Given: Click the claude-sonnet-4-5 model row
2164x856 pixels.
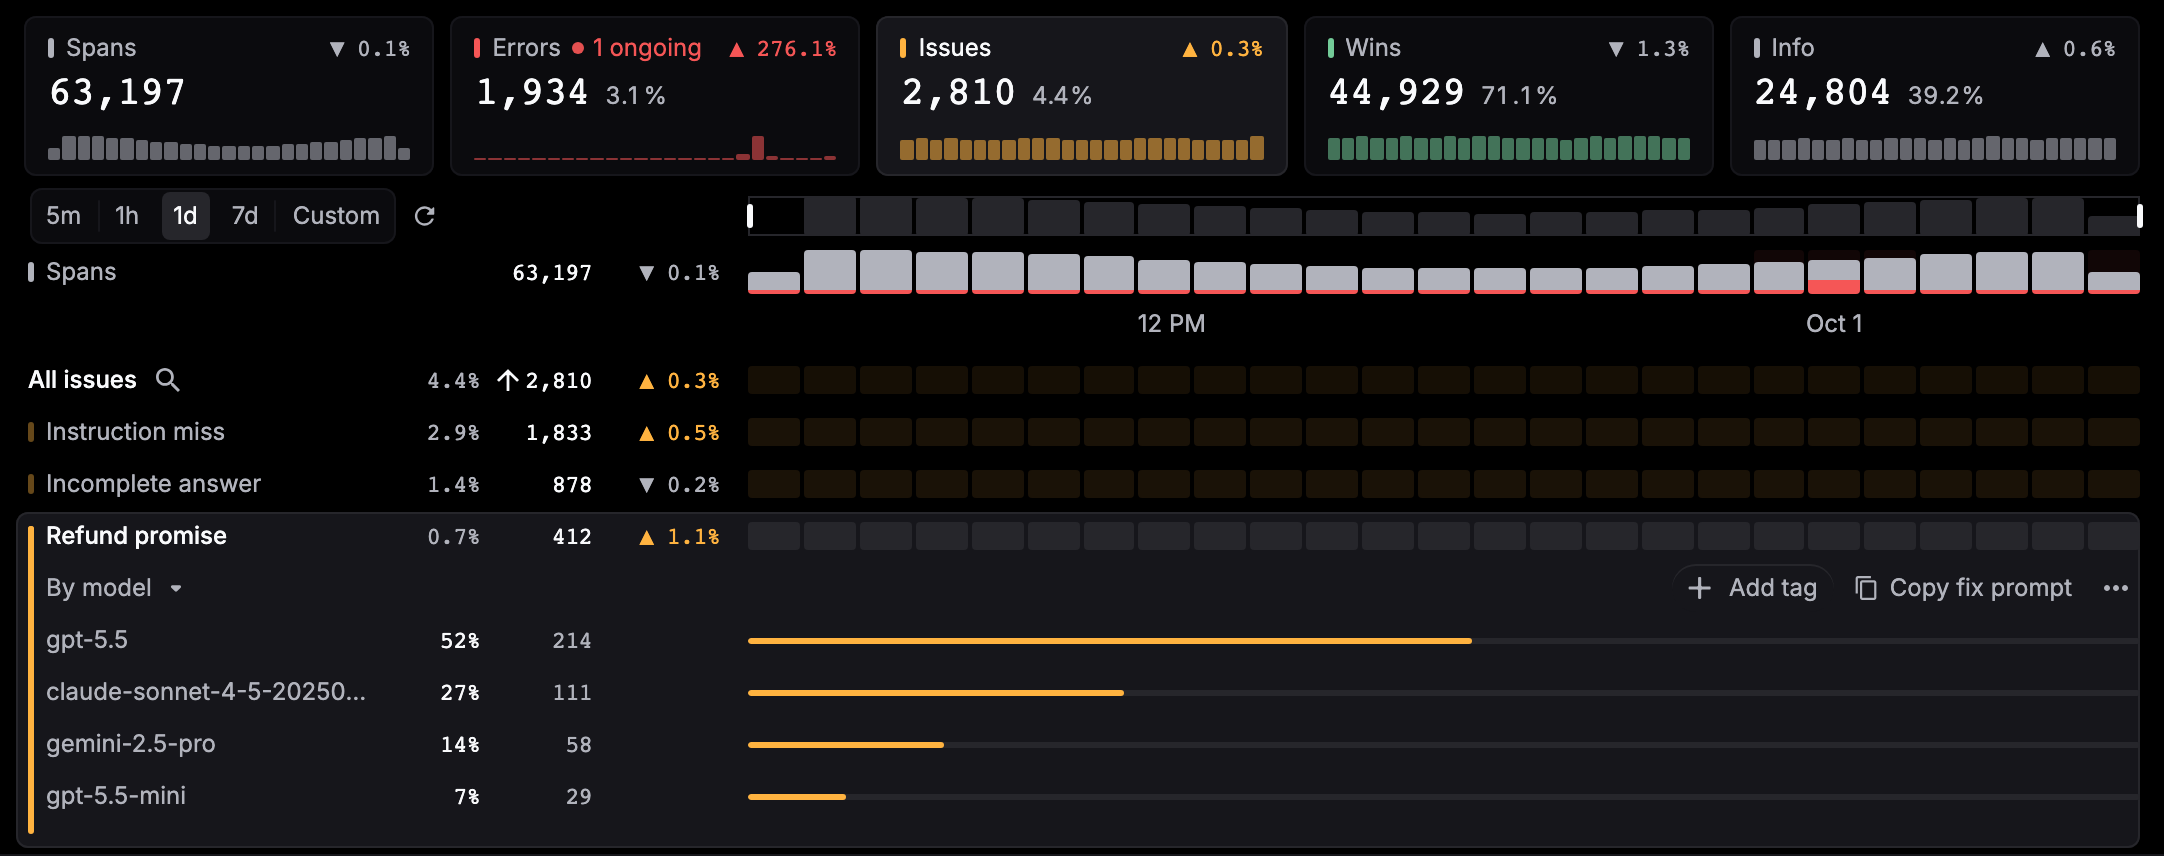Looking at the screenshot, I should coord(1082,692).
